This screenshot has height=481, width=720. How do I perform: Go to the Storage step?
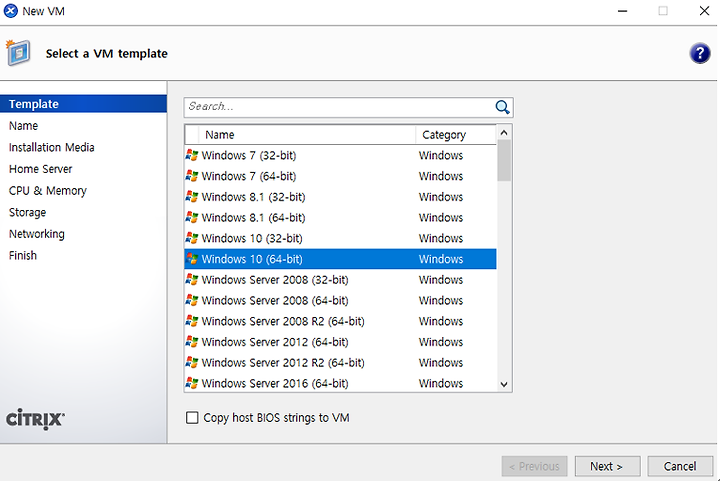(x=28, y=213)
